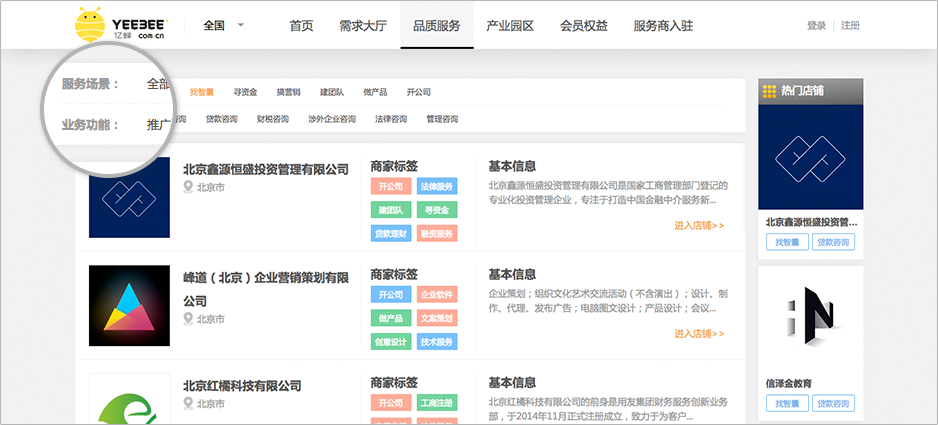The width and height of the screenshot is (938, 425).
Task: Click 建团队 tag in 北京鑫源恒盛 listing
Action: (391, 210)
